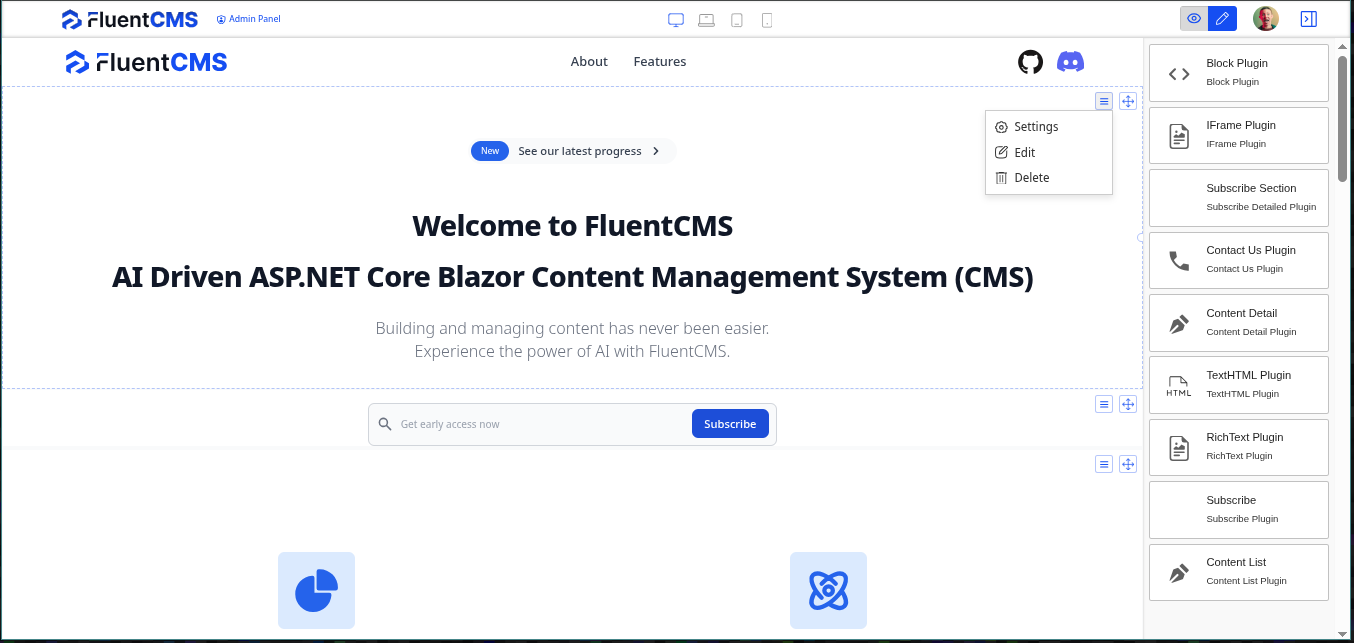This screenshot has height=643, width=1354.
Task: Click the plugin sidebar scrollbar
Action: [x=1343, y=118]
